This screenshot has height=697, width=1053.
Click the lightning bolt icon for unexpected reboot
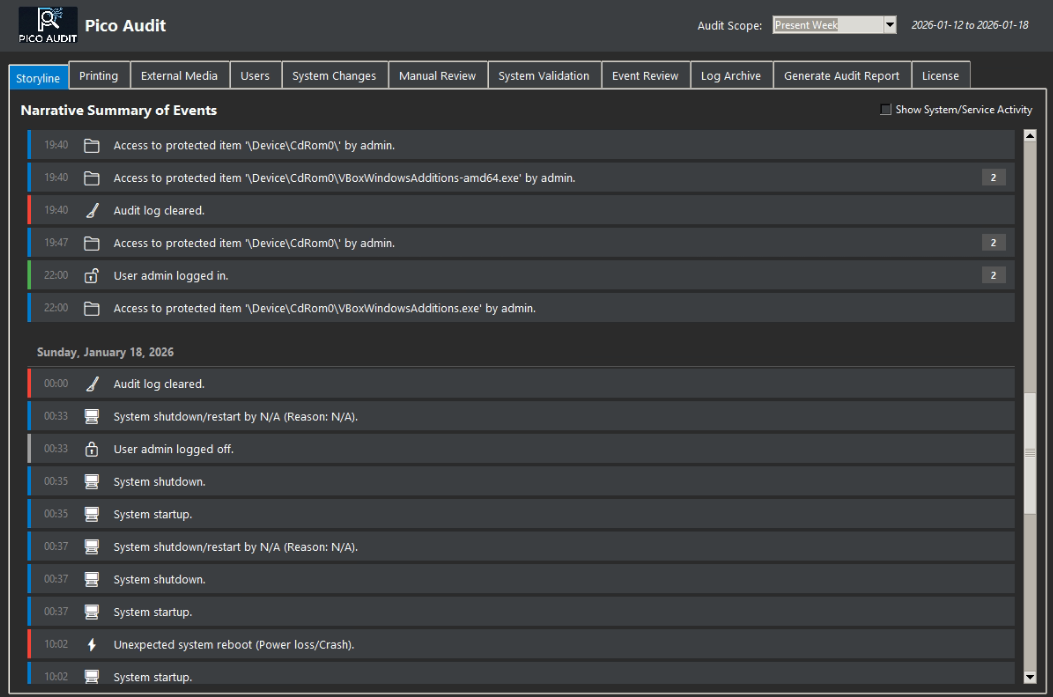click(x=91, y=644)
